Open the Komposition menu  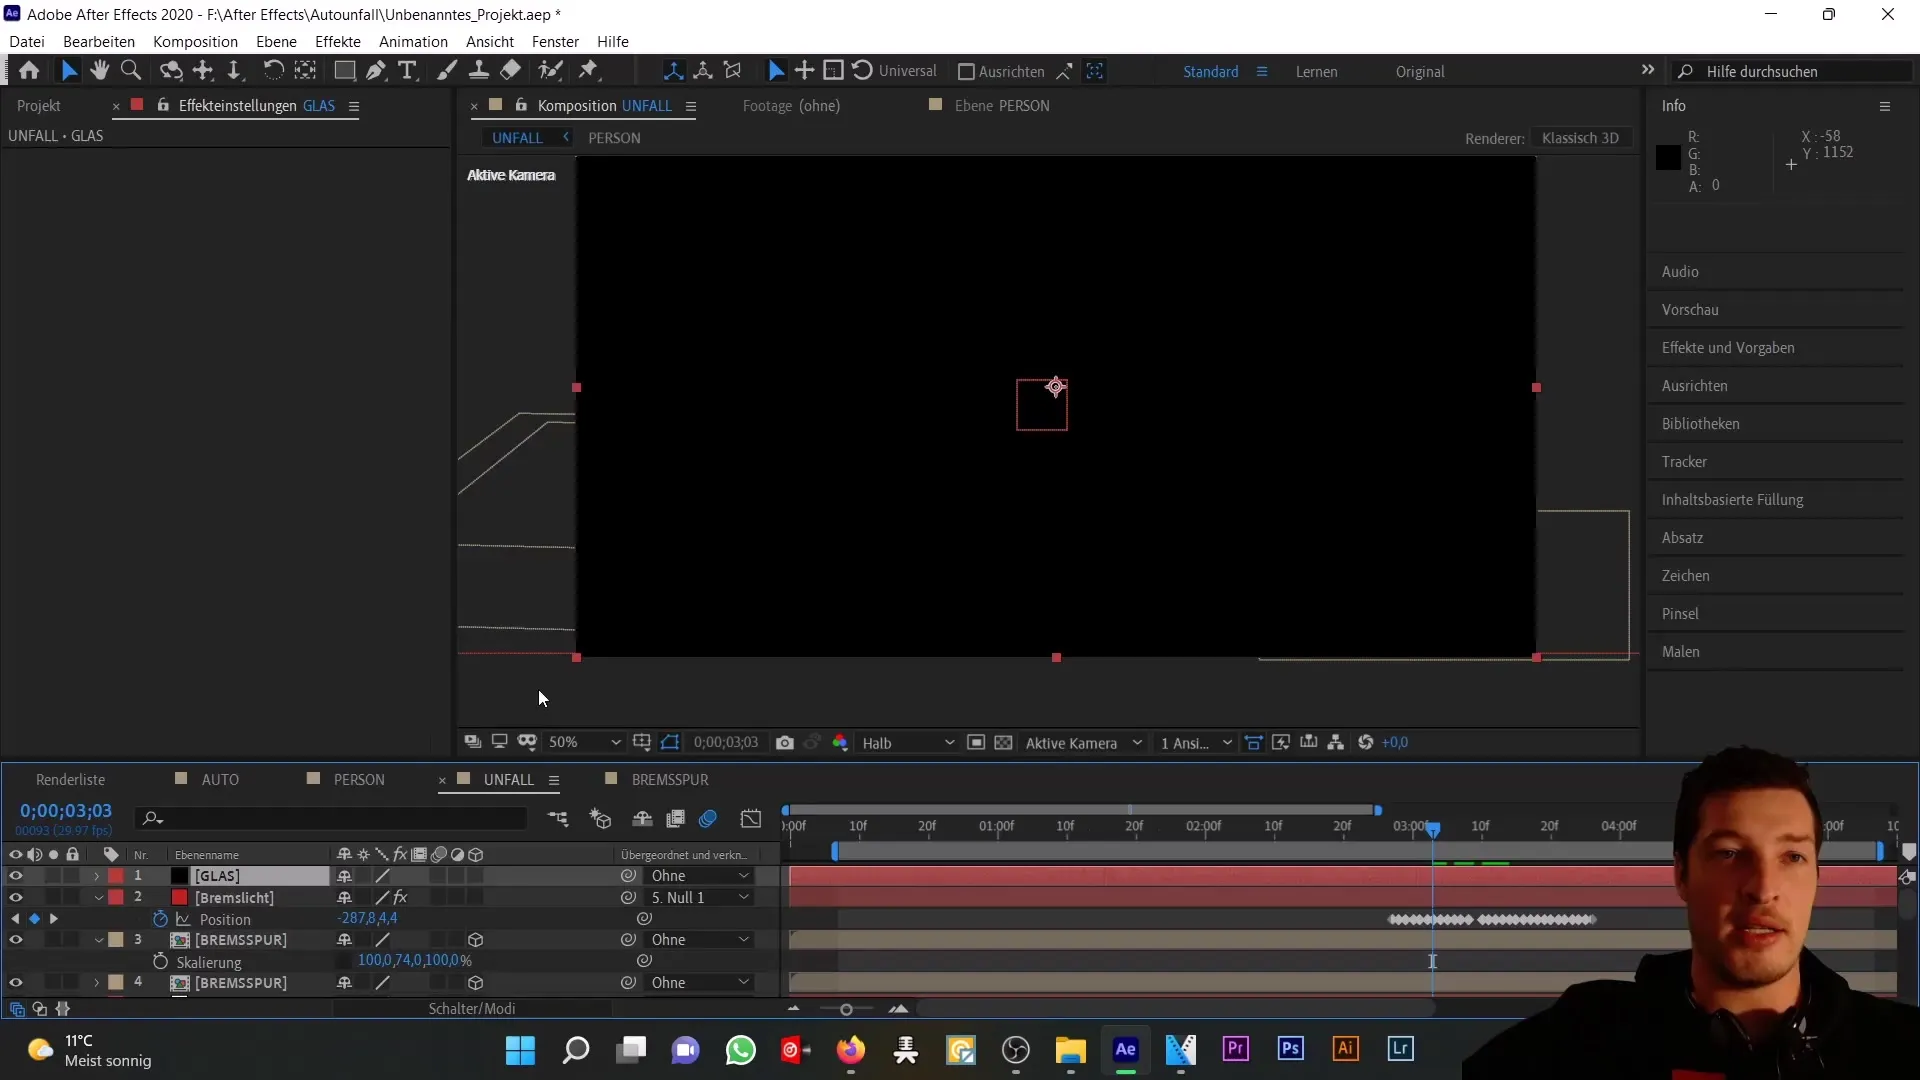click(x=195, y=41)
